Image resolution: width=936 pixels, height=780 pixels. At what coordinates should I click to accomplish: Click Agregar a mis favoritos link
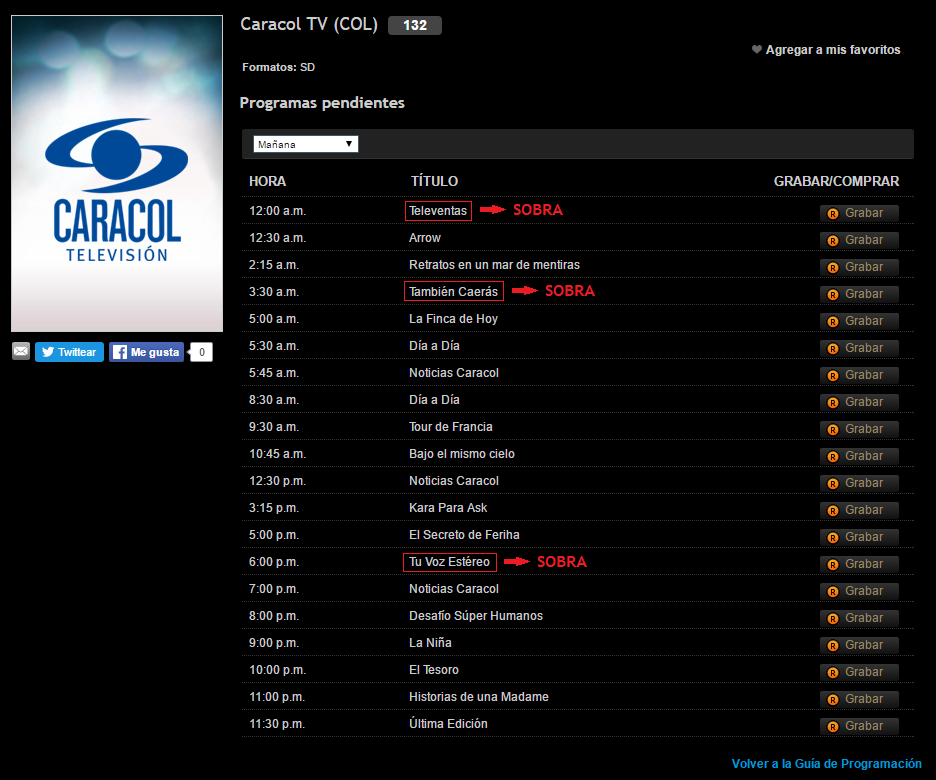click(x=833, y=50)
